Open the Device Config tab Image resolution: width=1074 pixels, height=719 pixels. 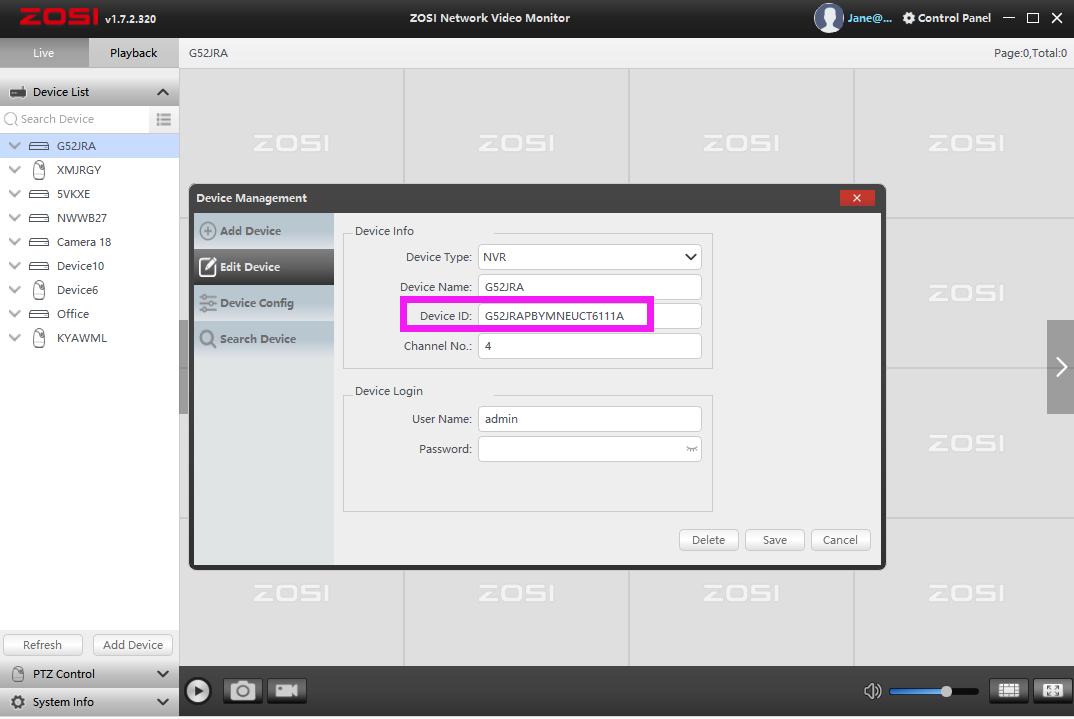tap(264, 303)
